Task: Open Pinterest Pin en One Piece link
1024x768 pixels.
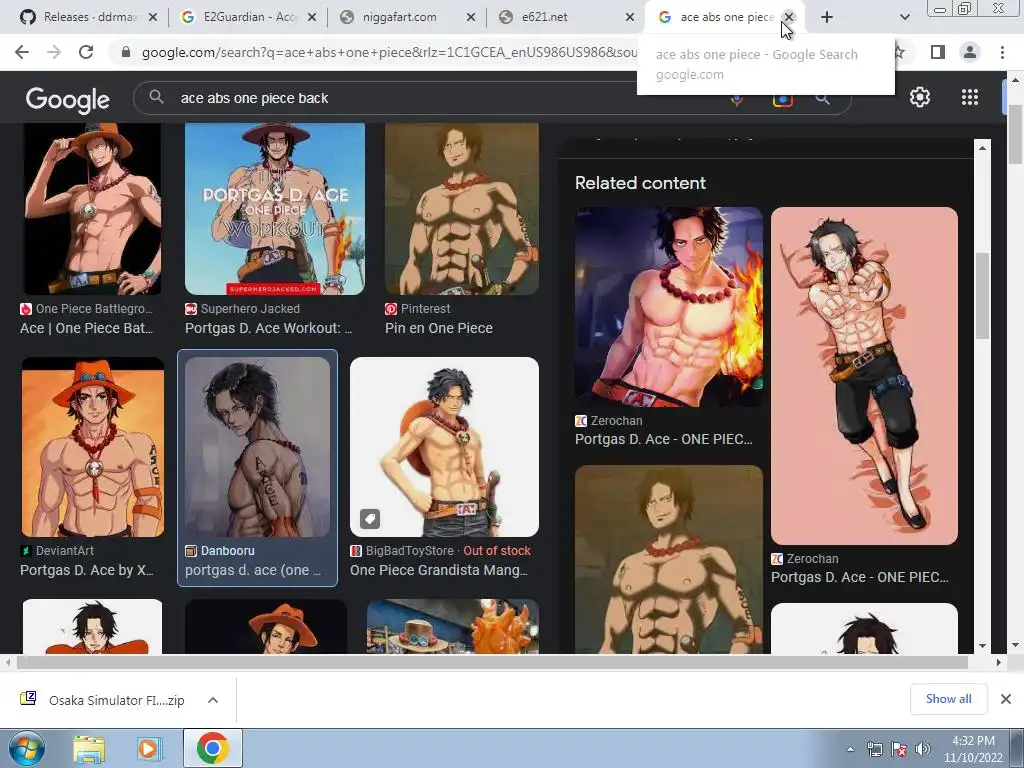Action: pyautogui.click(x=439, y=328)
